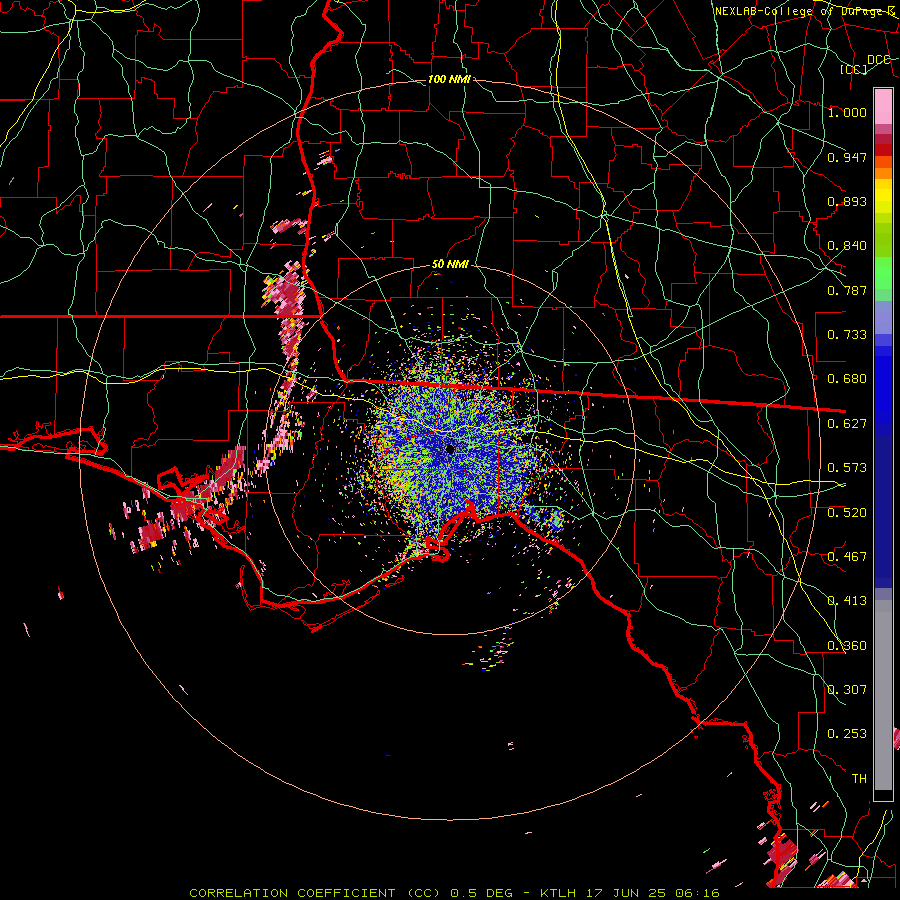
Task: Click the 0.307 scale value
Action: click(847, 690)
